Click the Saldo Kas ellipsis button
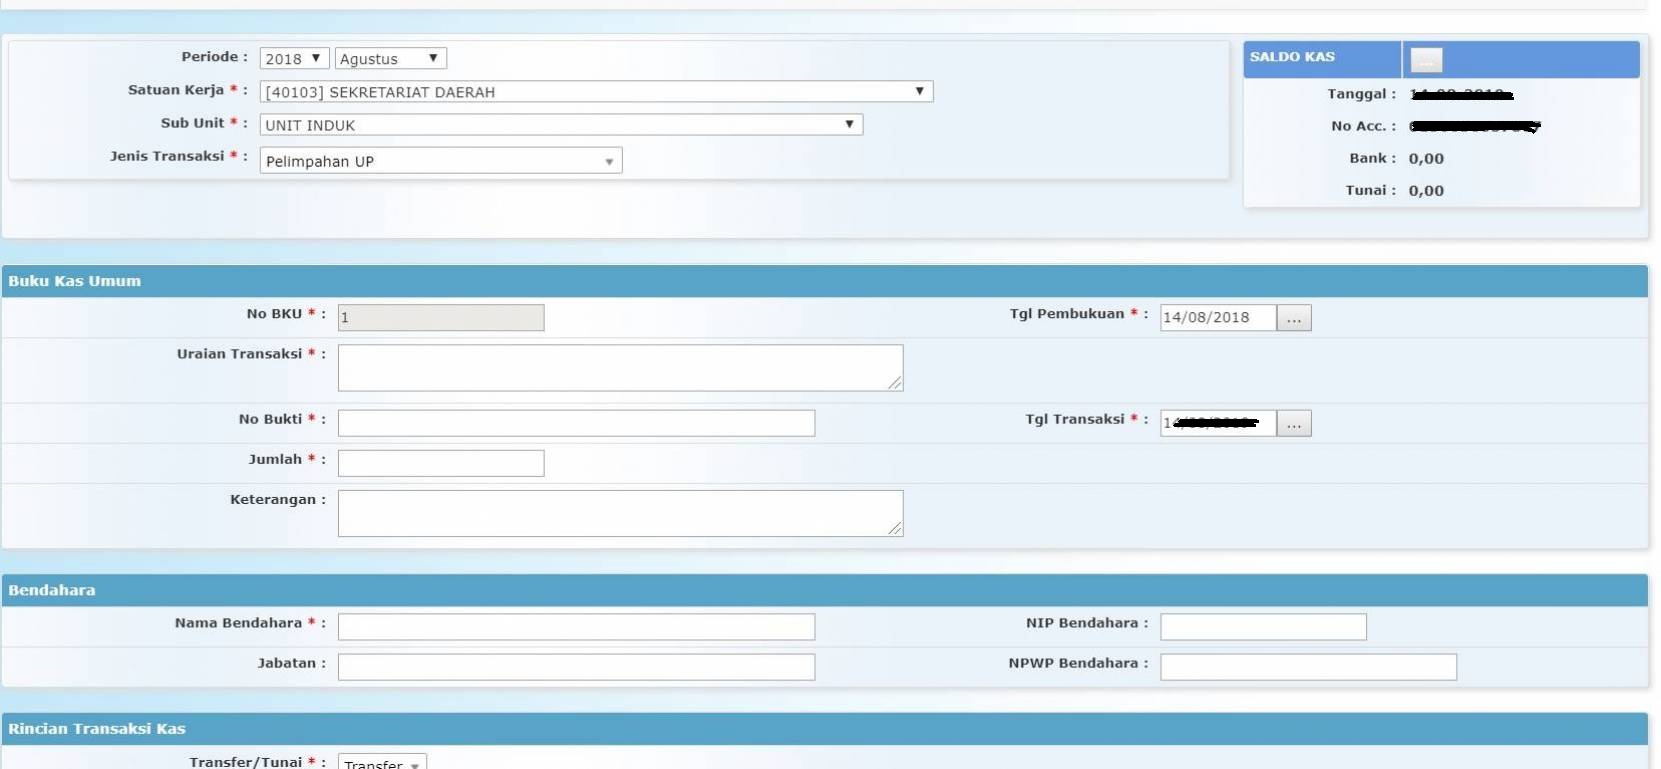 1426,60
